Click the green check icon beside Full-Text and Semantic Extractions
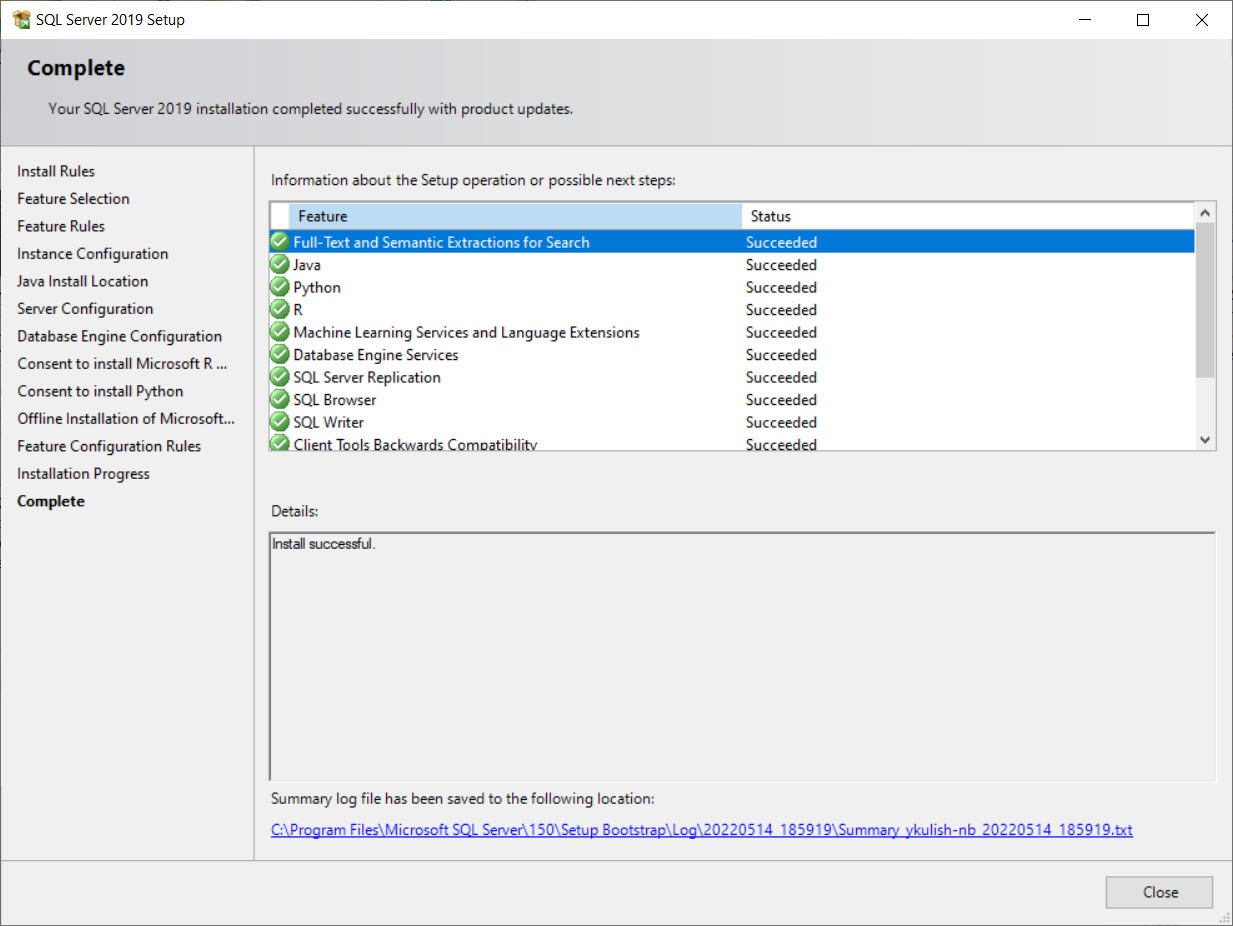The height and width of the screenshot is (926, 1233). coord(280,242)
